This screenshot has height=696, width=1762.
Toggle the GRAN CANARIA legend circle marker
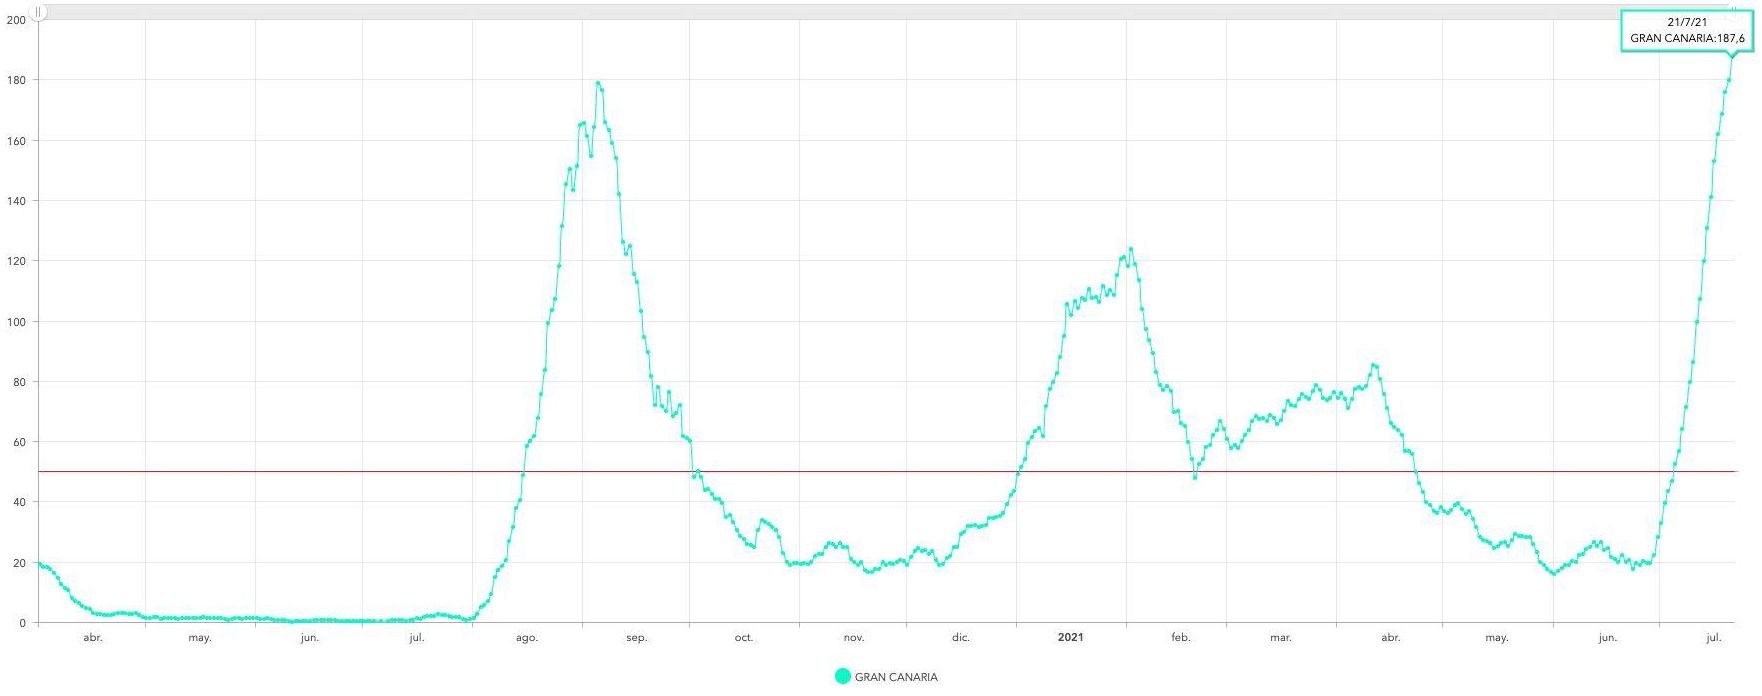click(x=842, y=677)
